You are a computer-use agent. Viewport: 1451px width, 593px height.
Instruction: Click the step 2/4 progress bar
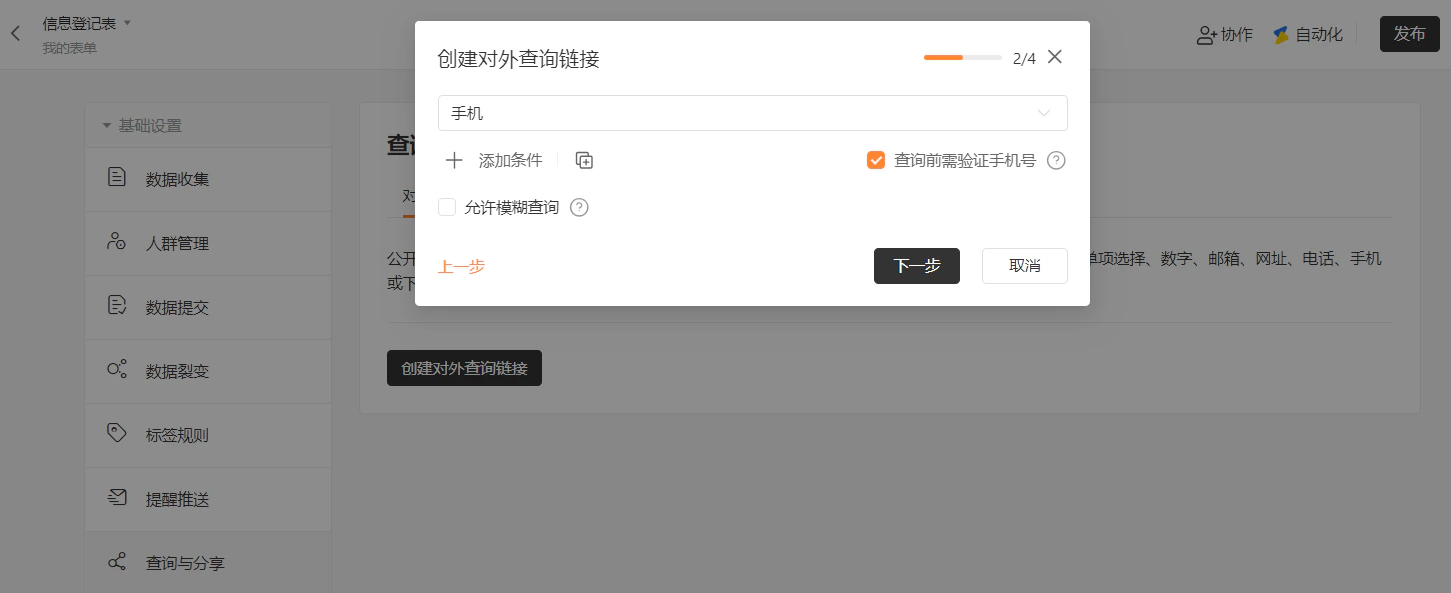[x=963, y=58]
